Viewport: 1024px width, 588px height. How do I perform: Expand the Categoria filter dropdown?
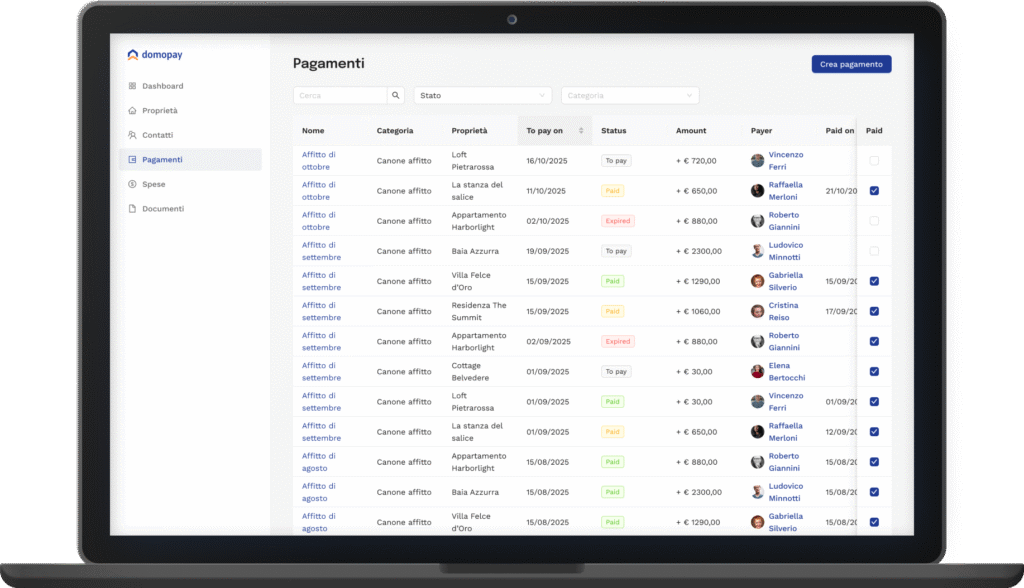[630, 96]
